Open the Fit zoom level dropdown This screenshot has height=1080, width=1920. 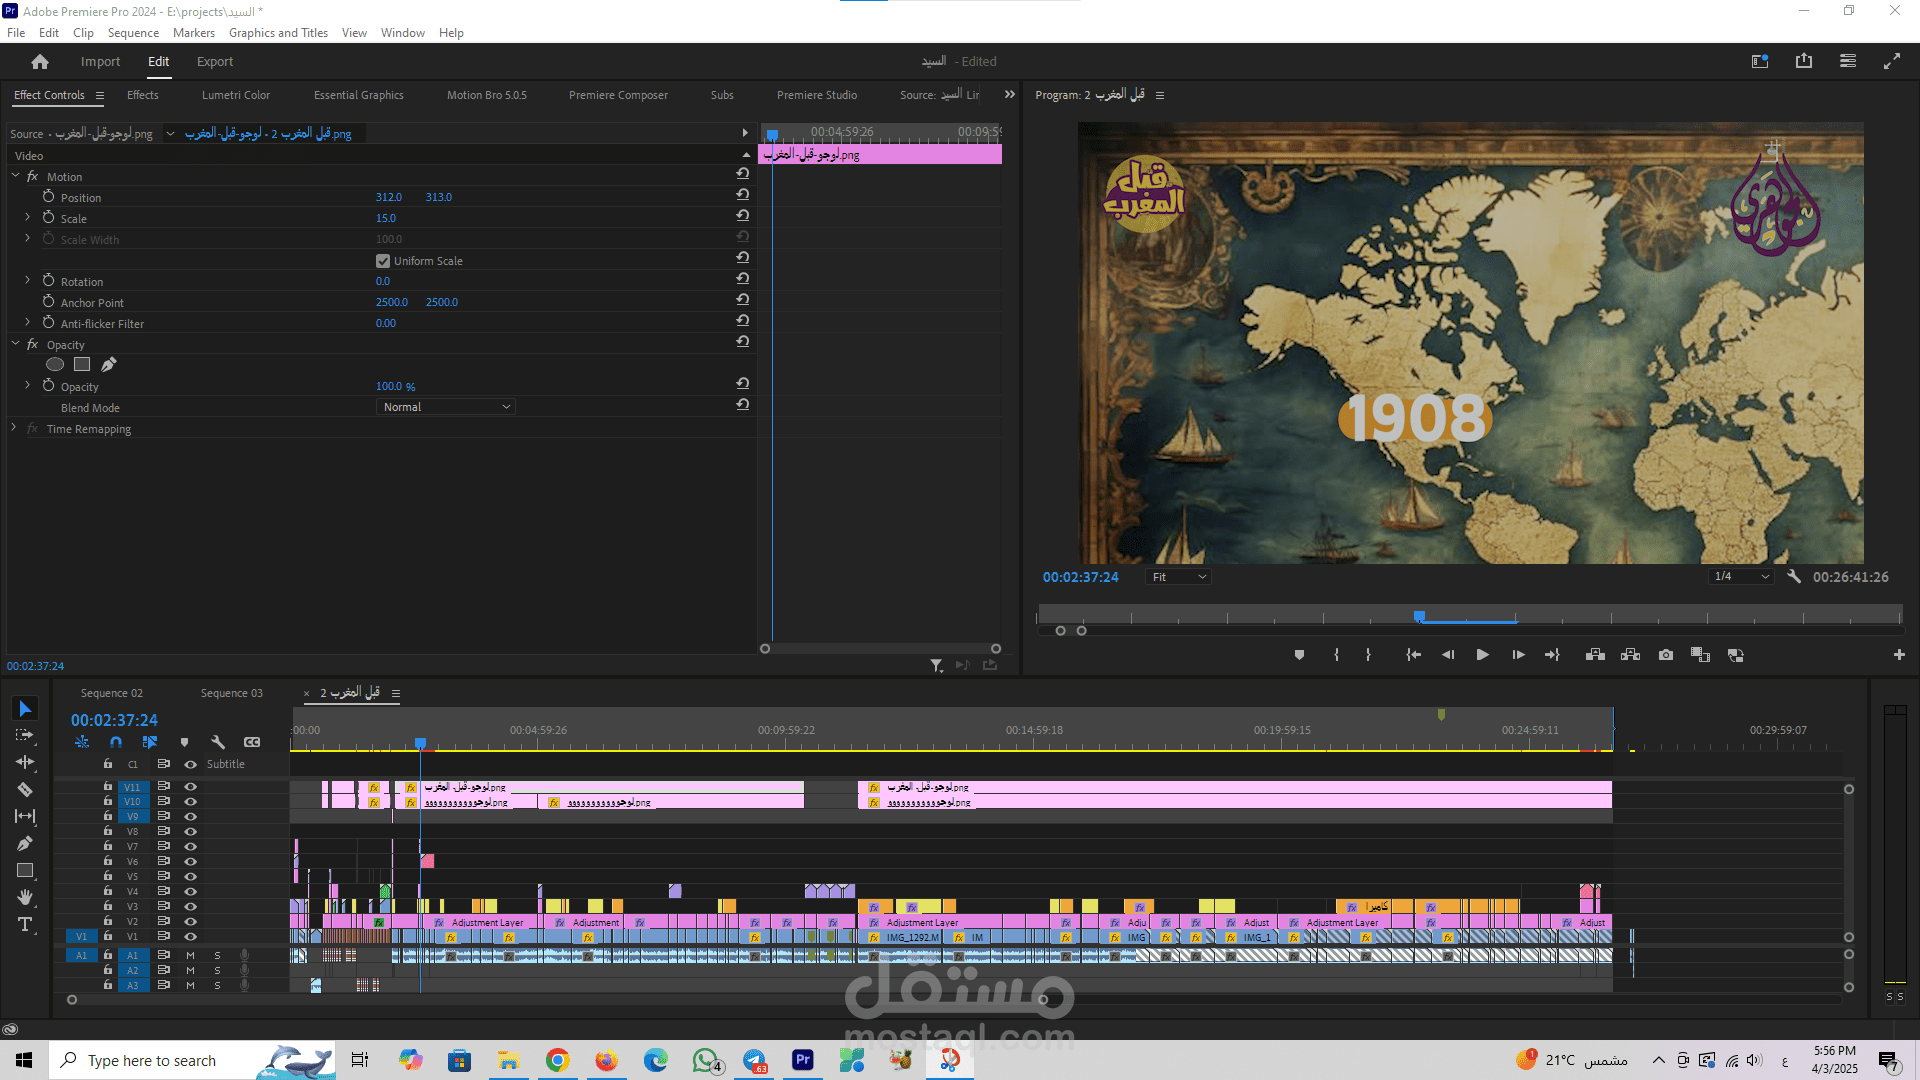1179,577
